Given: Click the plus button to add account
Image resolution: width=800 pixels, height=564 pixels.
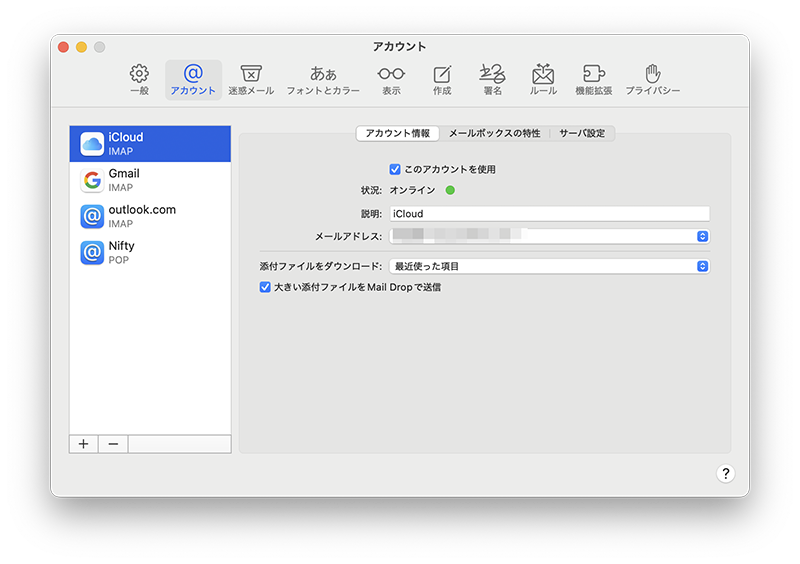Looking at the screenshot, I should click(83, 444).
